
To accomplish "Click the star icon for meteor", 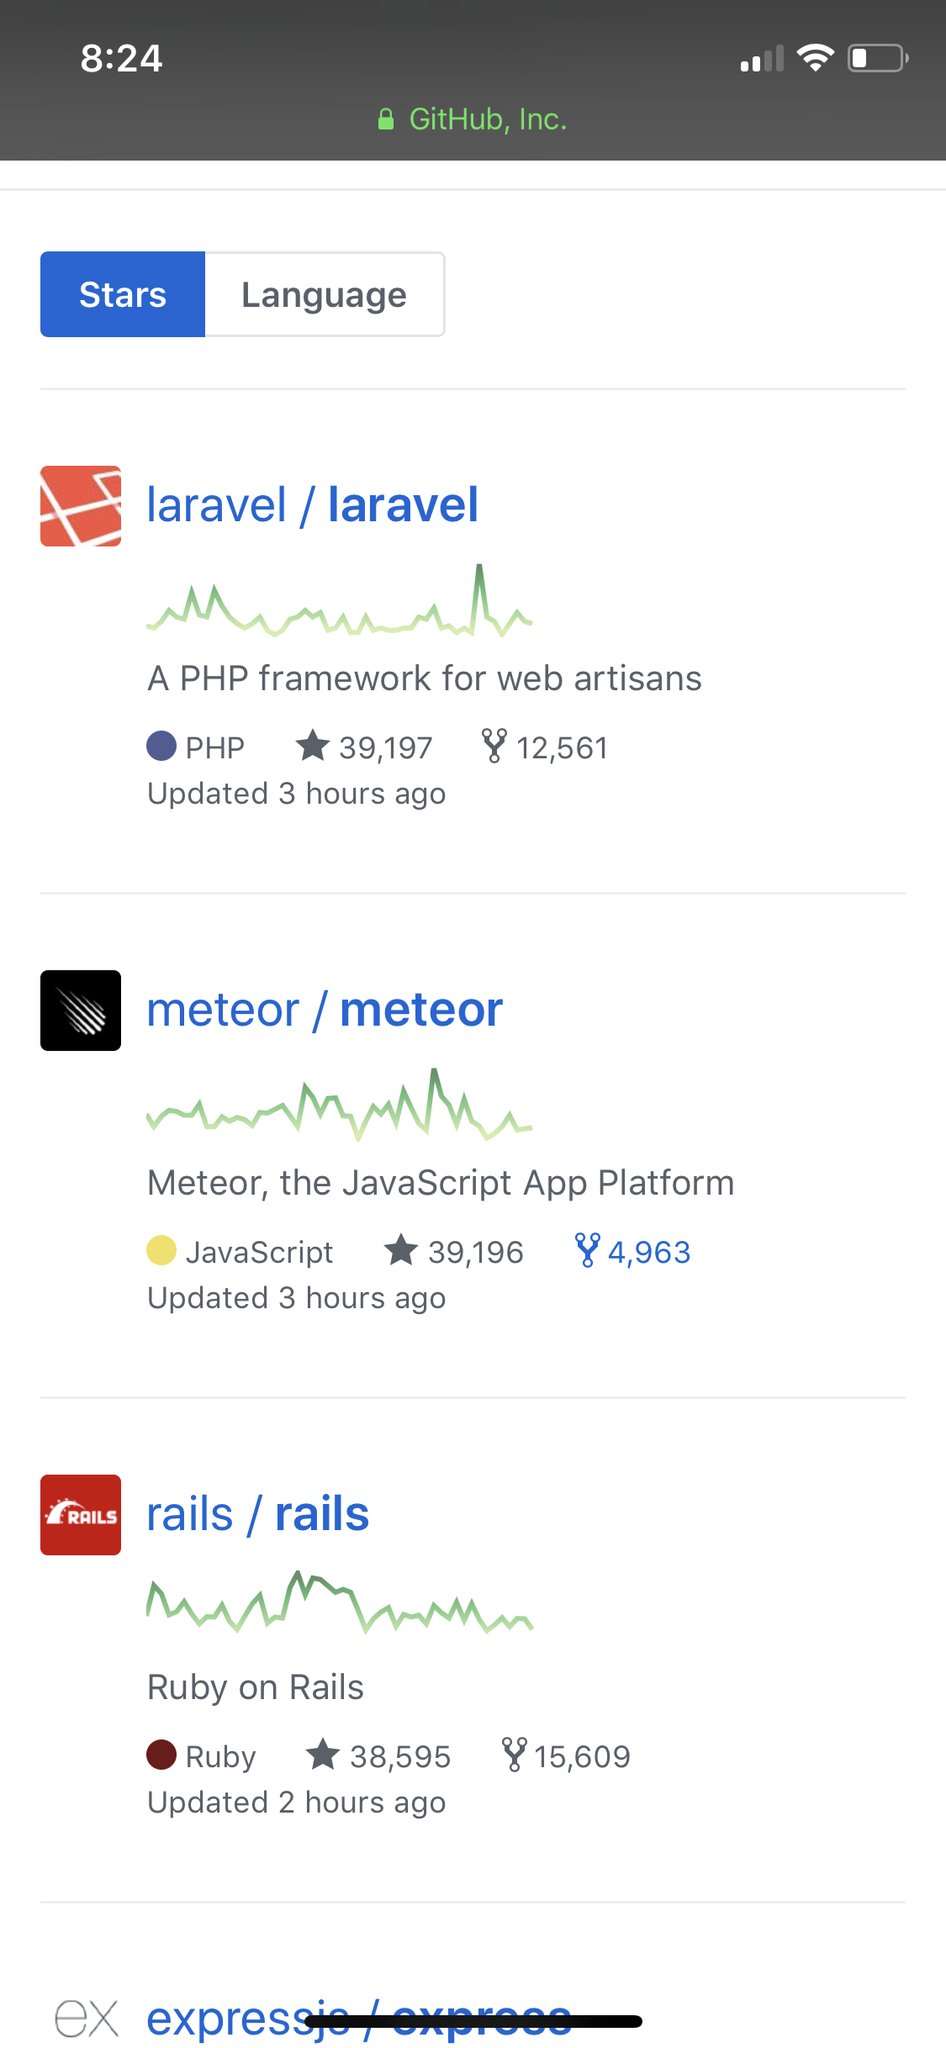I will tap(401, 1250).
